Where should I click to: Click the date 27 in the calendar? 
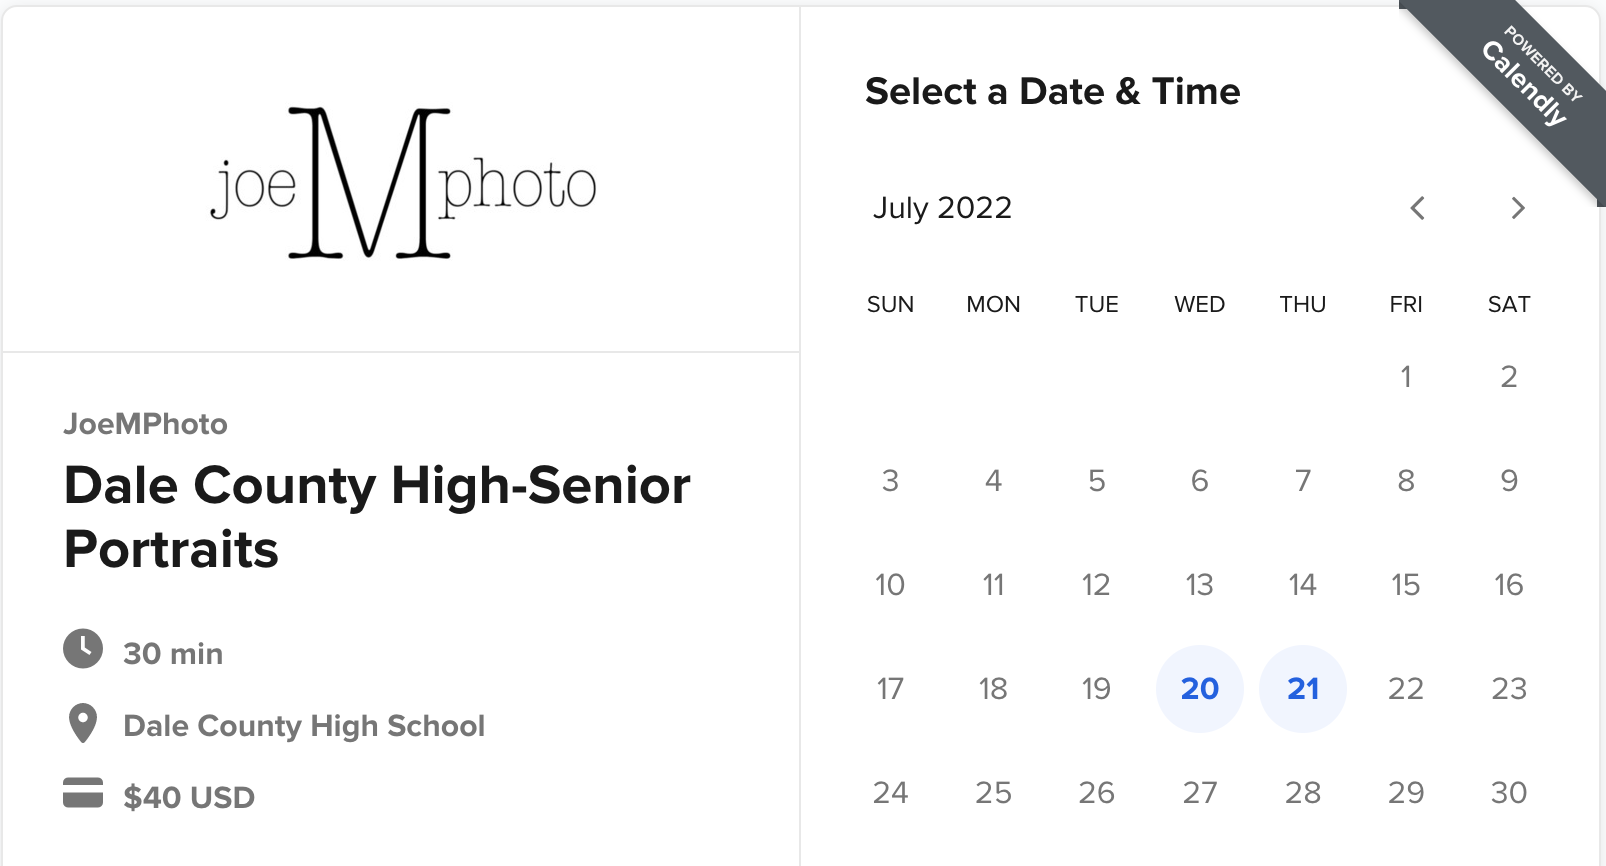1200,793
